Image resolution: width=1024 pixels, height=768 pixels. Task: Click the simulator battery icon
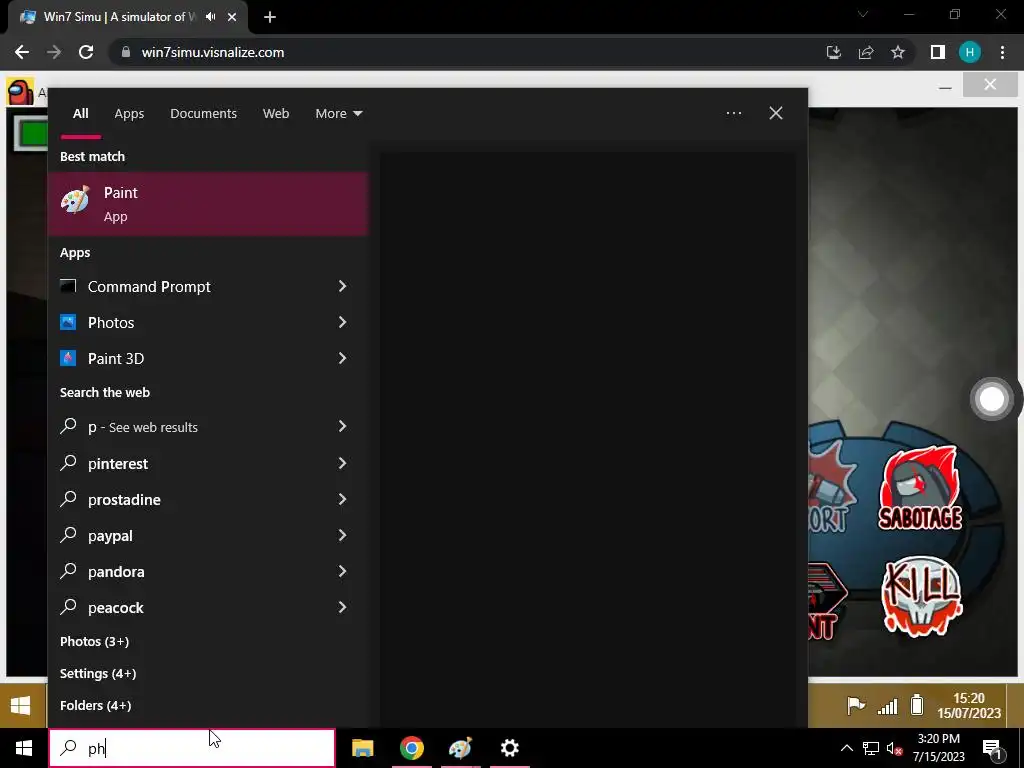coord(917,705)
